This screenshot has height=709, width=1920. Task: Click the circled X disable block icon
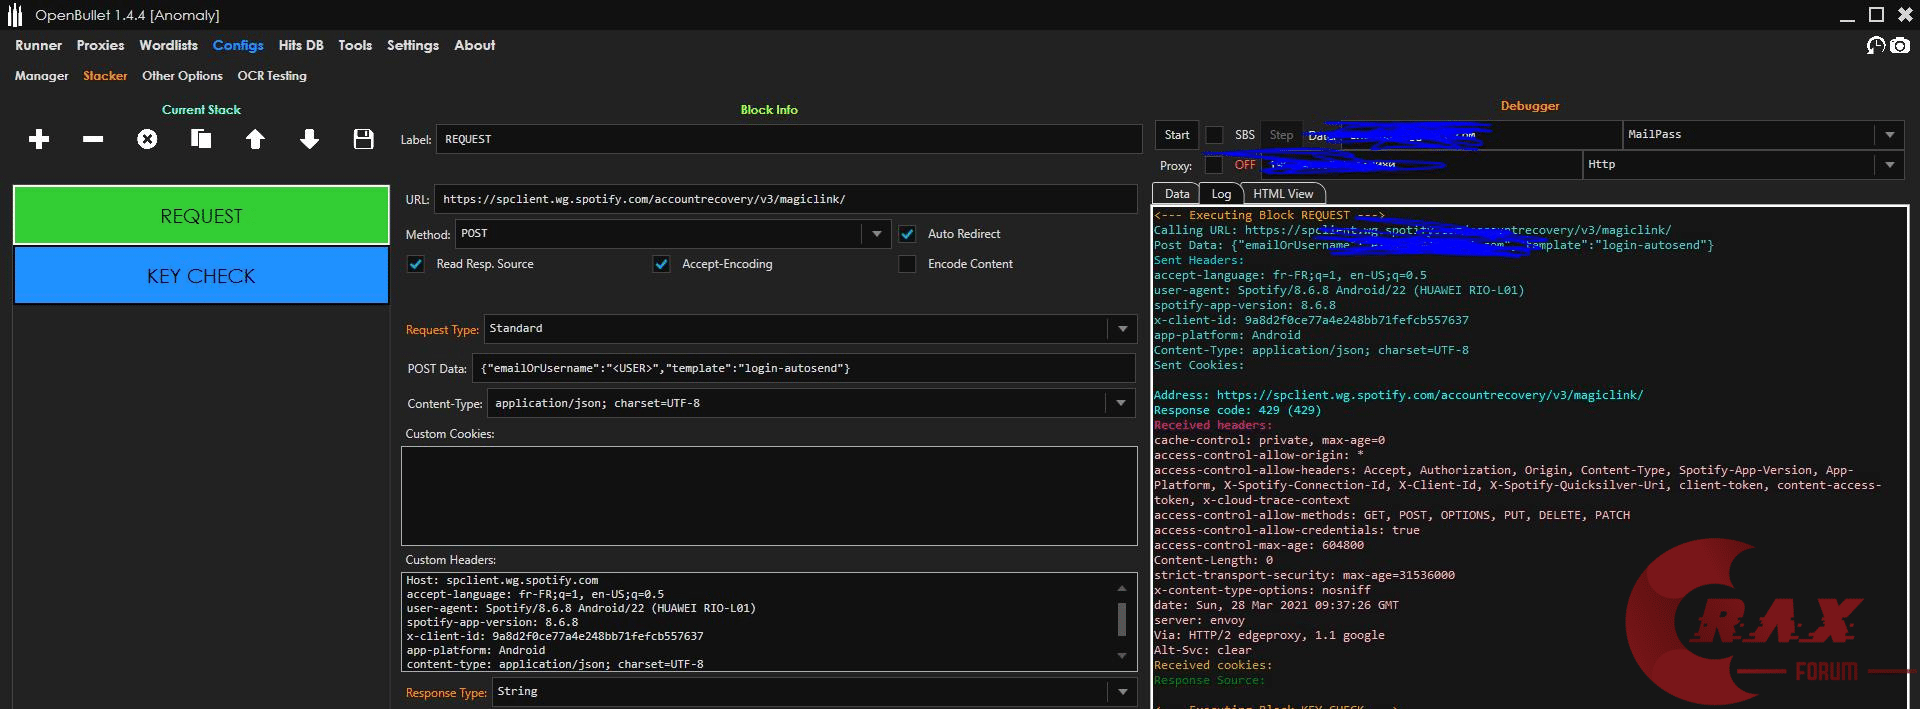[x=147, y=139]
